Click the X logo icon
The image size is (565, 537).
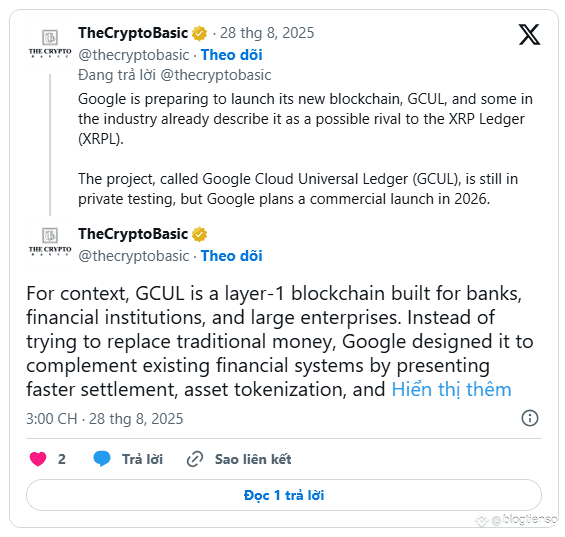[x=529, y=35]
